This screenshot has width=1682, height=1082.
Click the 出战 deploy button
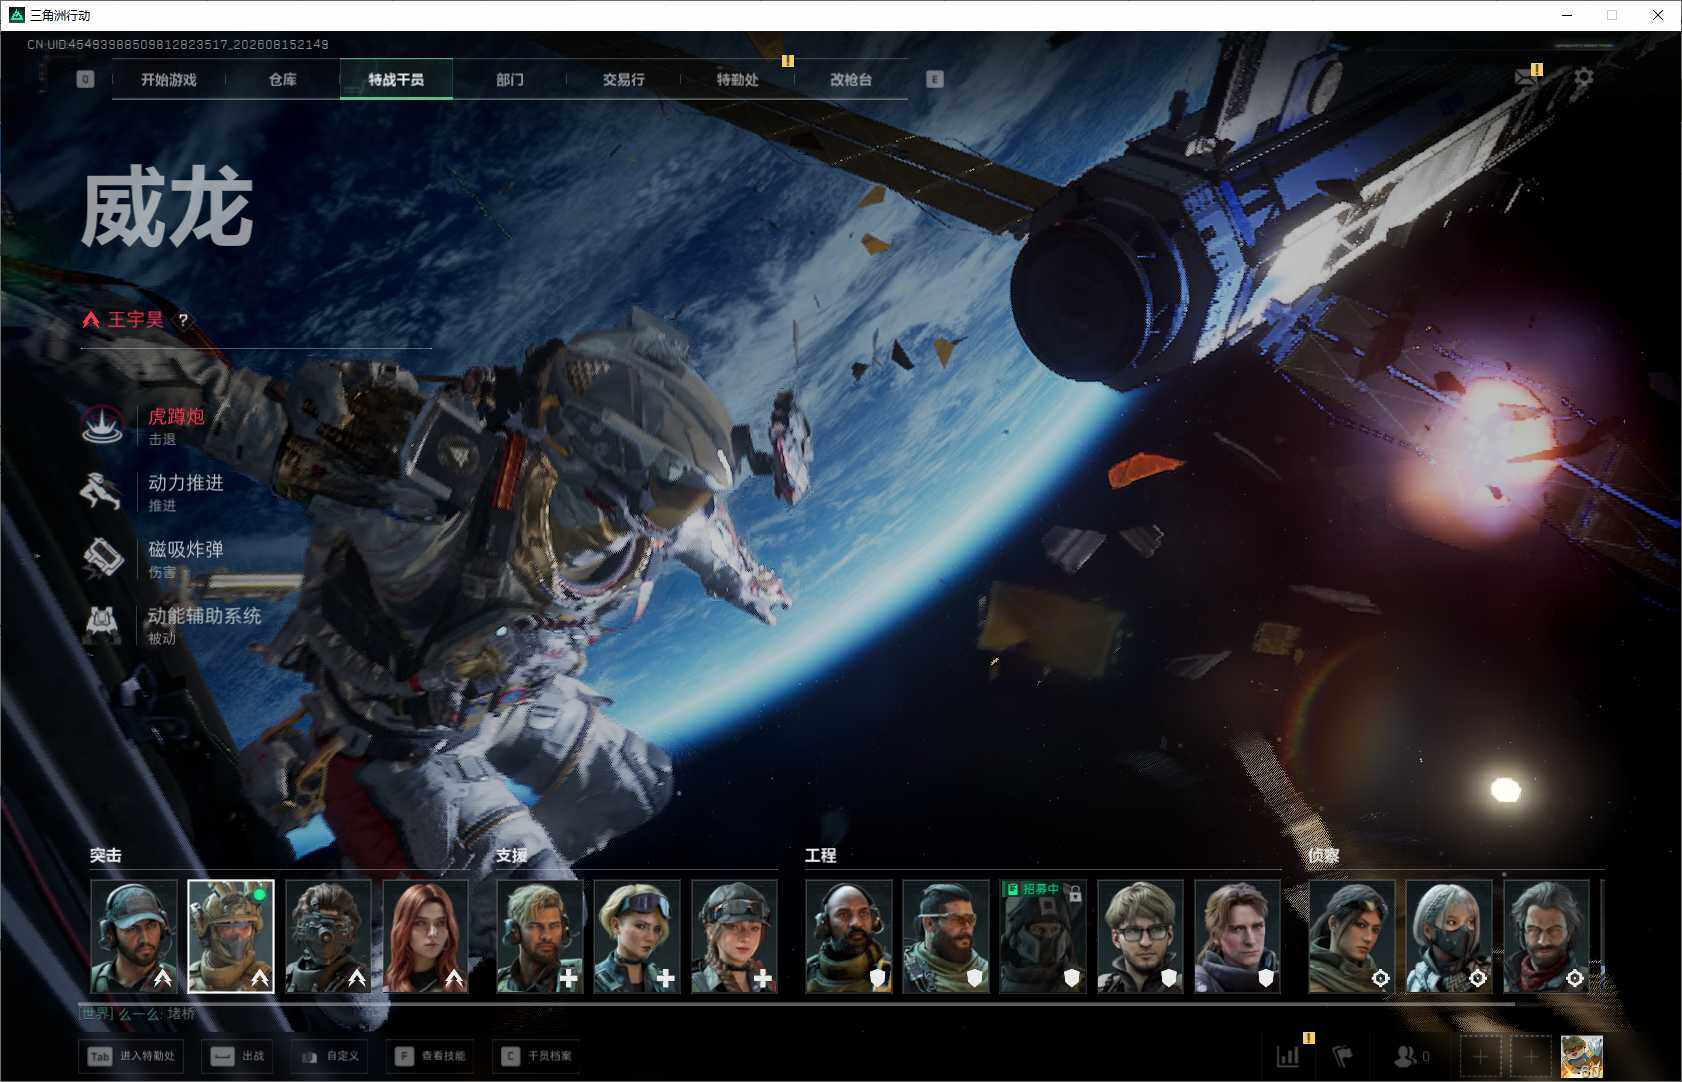239,1056
